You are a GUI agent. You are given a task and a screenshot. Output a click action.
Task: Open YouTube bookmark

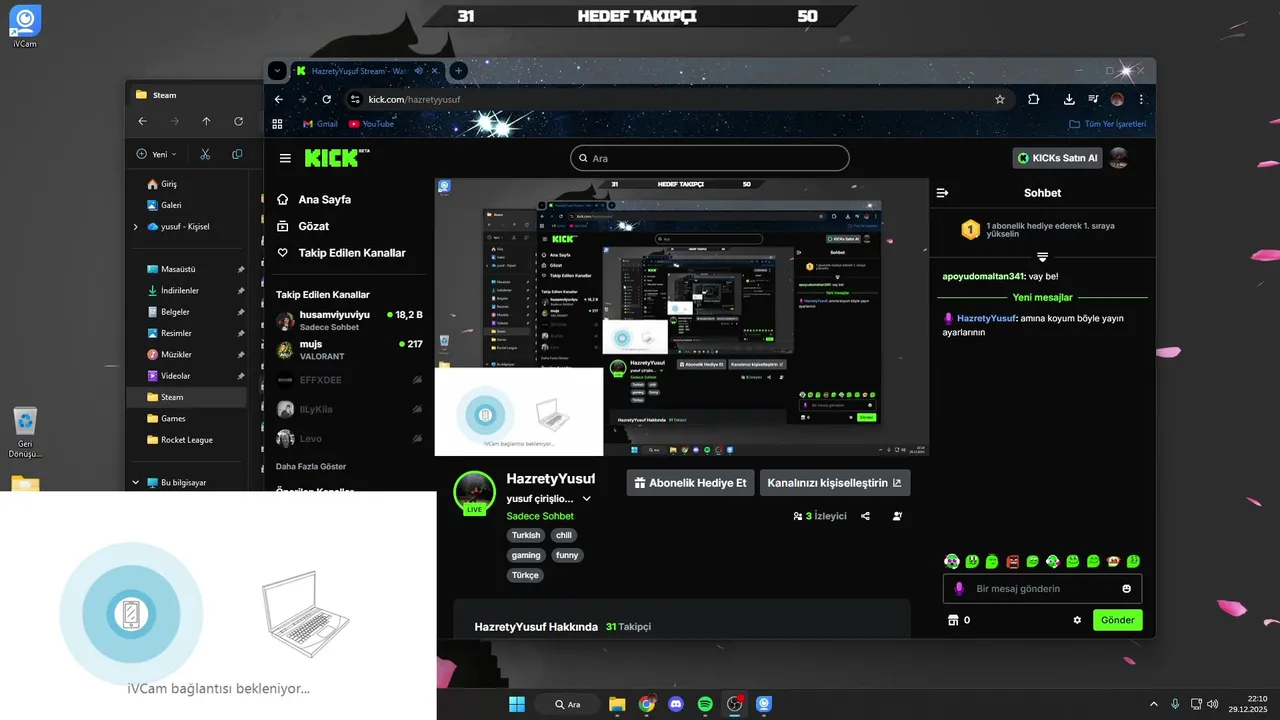[x=371, y=124]
